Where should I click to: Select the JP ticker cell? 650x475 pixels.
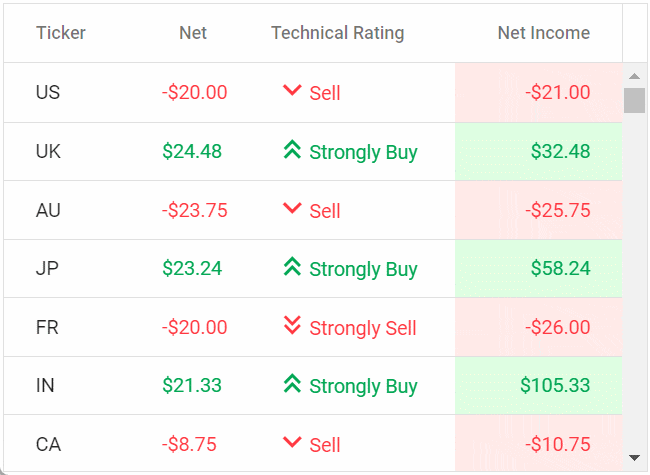(x=47, y=269)
